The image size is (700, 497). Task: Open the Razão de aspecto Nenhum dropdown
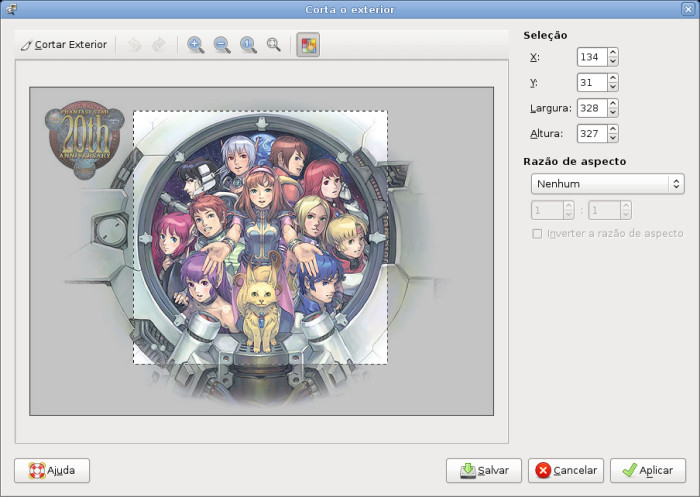click(x=608, y=184)
